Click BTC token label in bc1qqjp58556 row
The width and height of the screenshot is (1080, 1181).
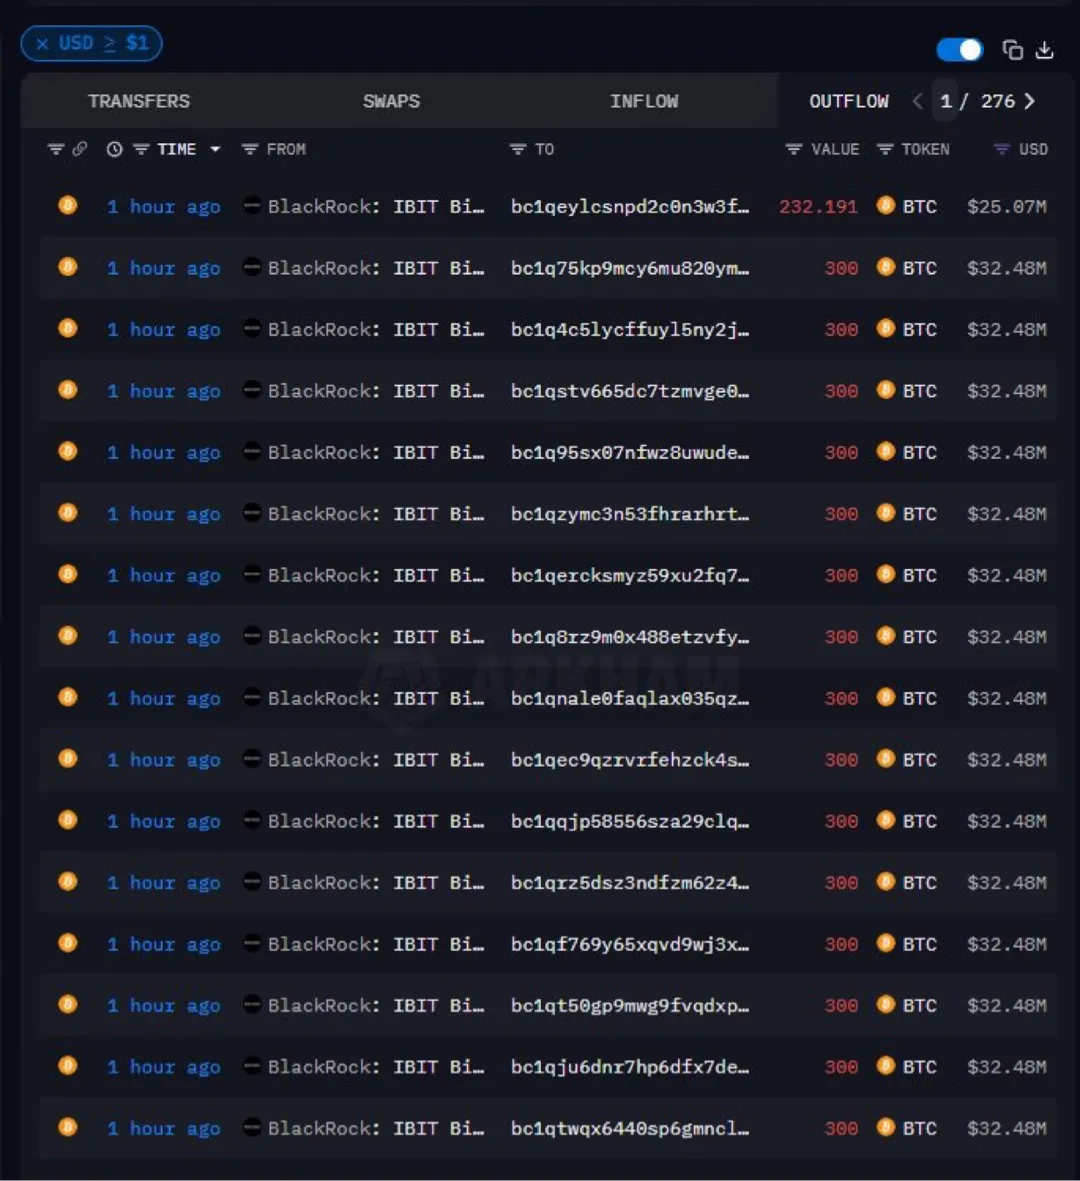(x=920, y=821)
